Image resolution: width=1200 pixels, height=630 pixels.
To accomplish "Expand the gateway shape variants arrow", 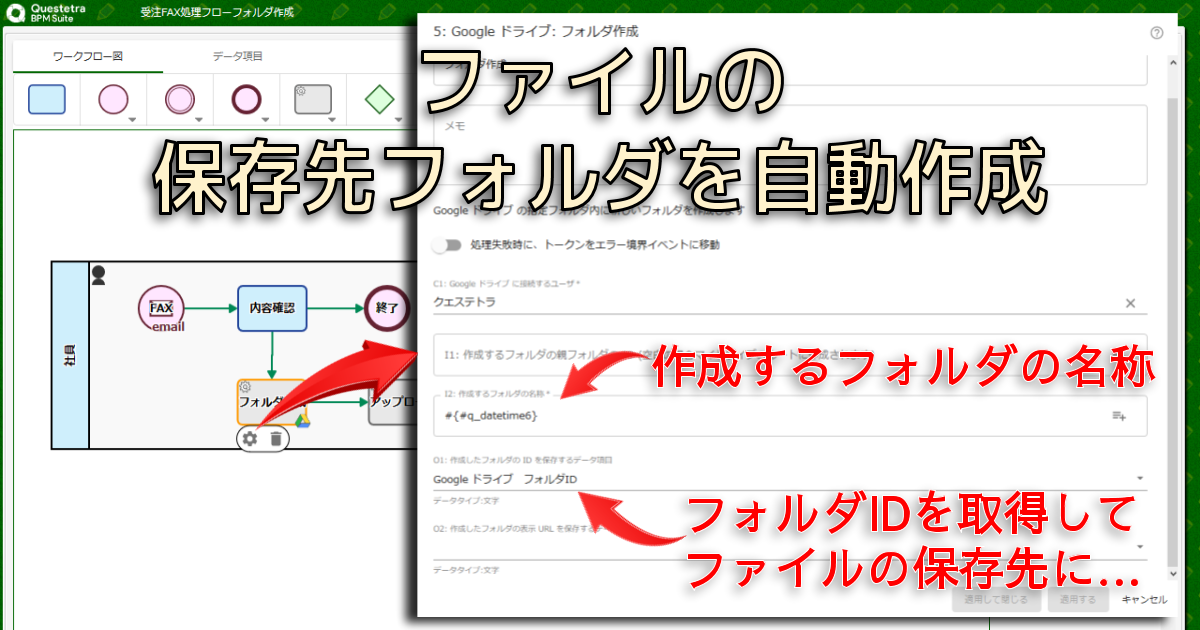I will 398,120.
